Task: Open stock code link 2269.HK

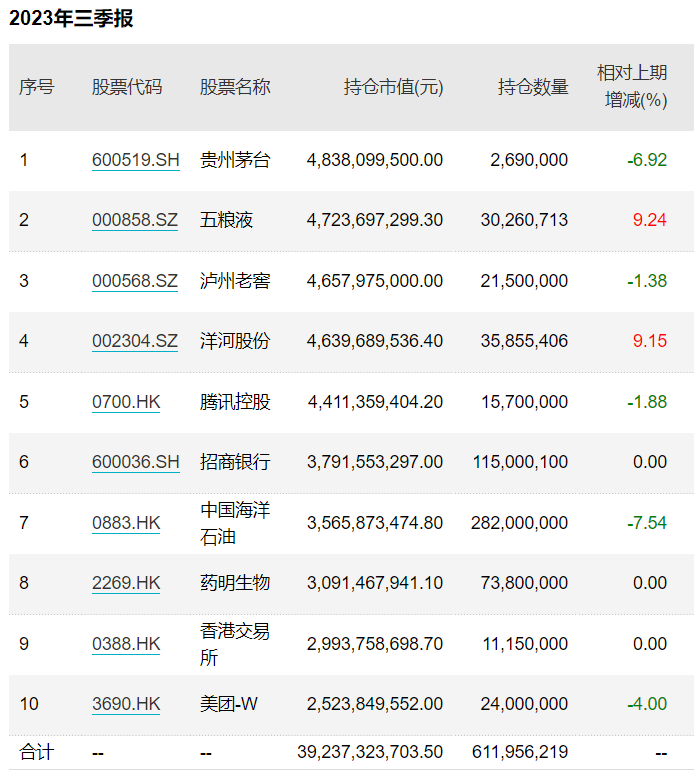Action: 126,583
